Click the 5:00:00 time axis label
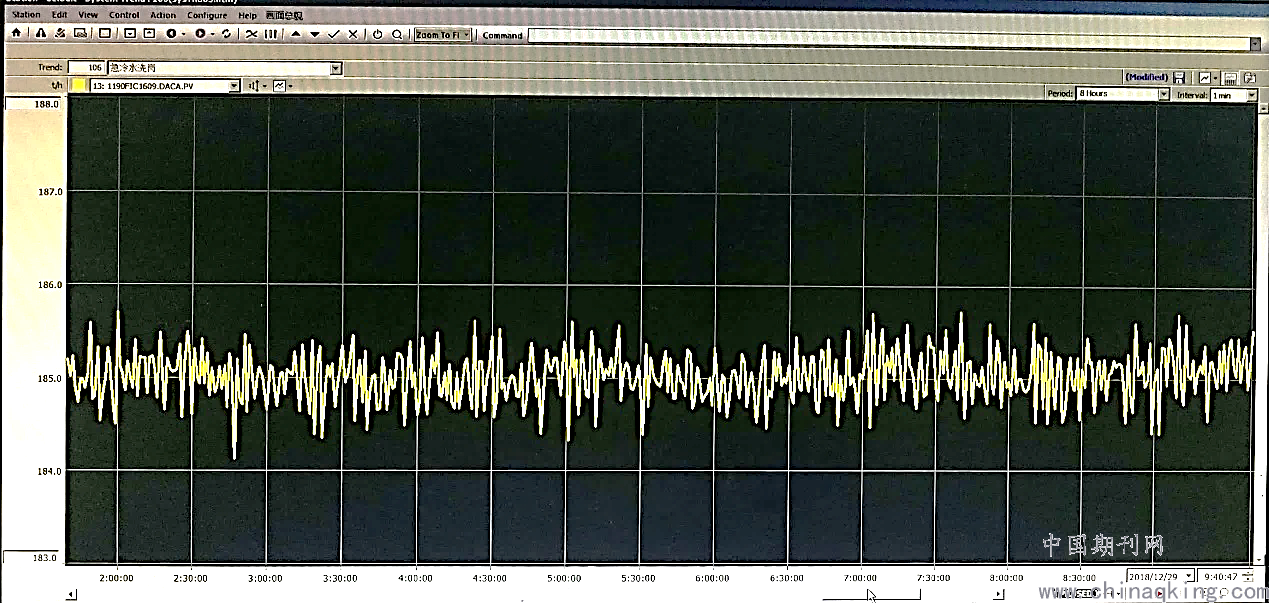Screen dimensions: 1269x603 [x=564, y=578]
